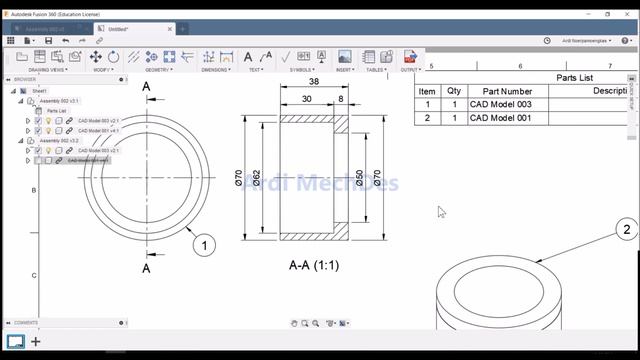Toggle checkbox for CAD Model 001 v4.1

click(38, 131)
